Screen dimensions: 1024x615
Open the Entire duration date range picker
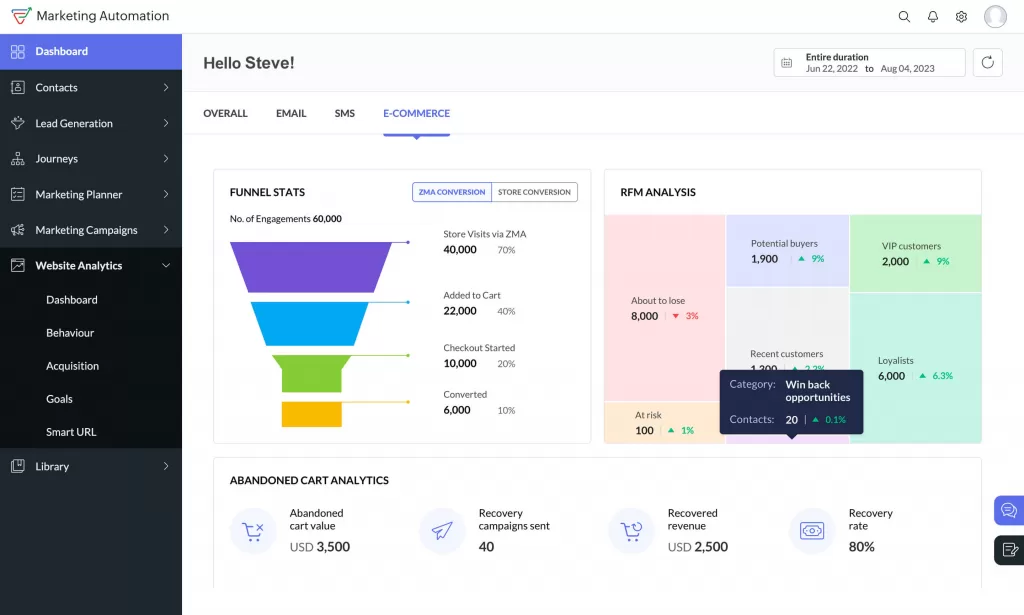(868, 62)
